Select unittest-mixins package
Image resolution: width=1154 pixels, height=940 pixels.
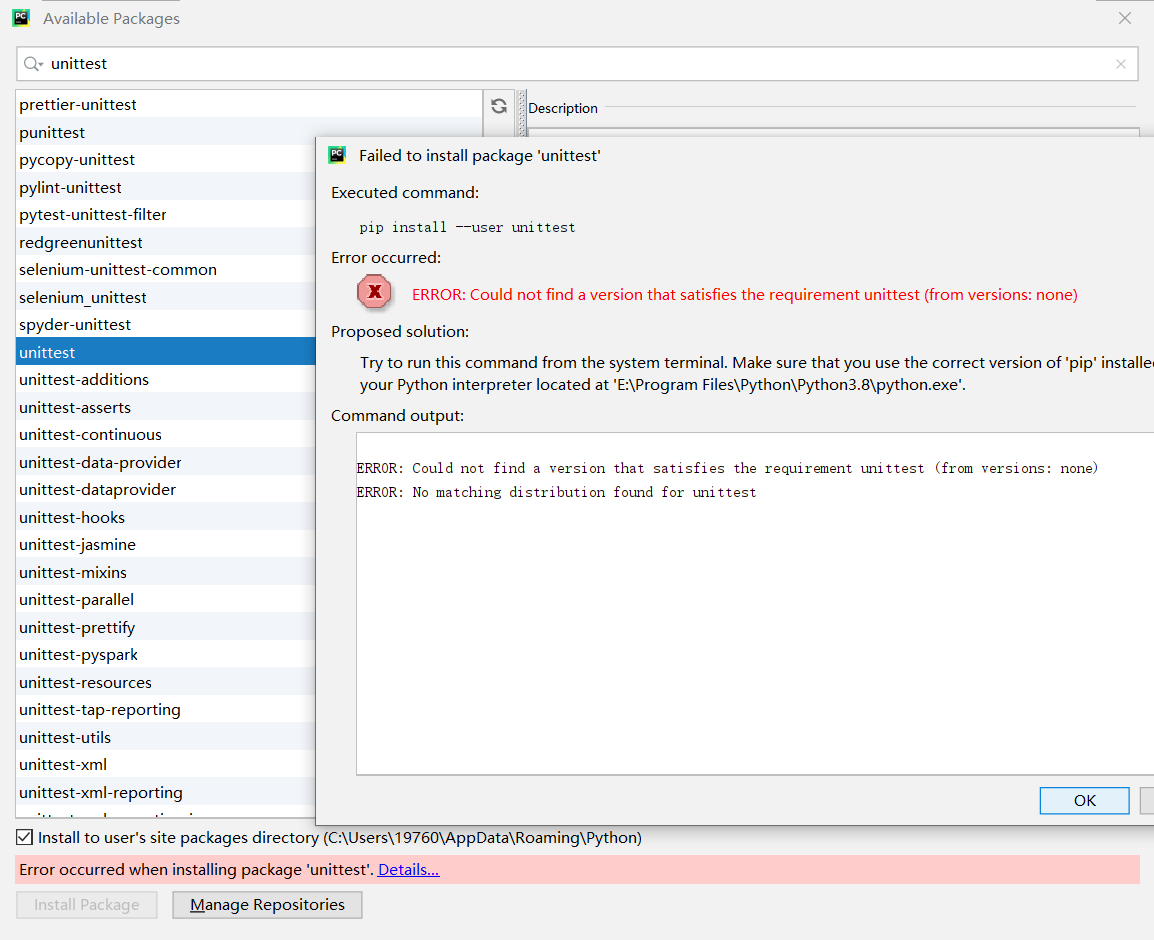click(166, 572)
